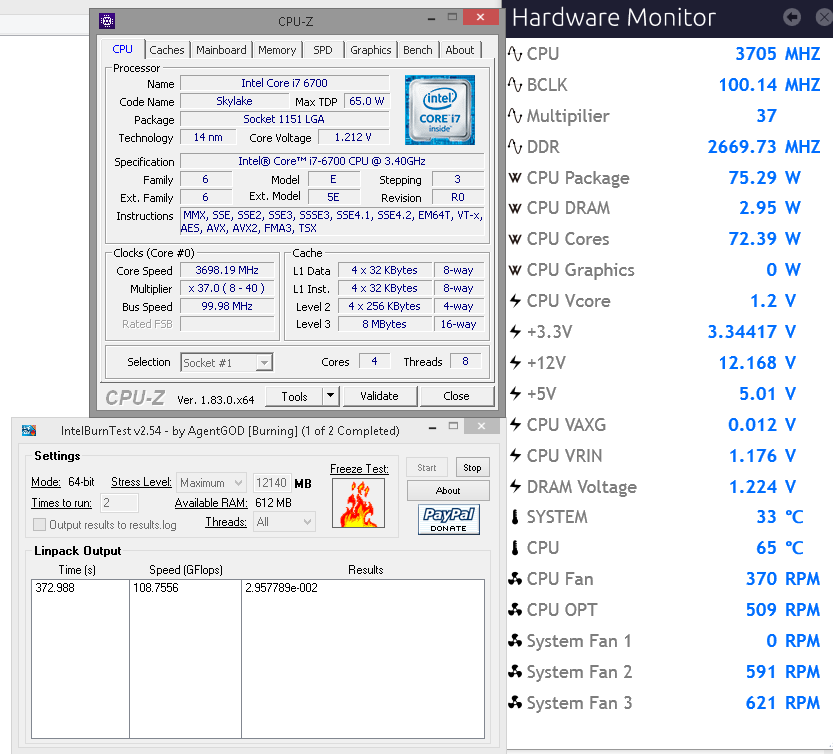Click the Stop button in IntelBurnTest
The width and height of the screenshot is (833, 754).
pyautogui.click(x=472, y=468)
